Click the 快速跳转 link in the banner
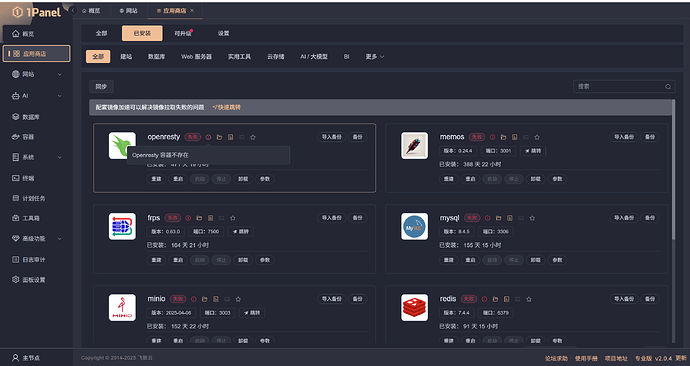Image resolution: width=690 pixels, height=366 pixels. point(227,107)
